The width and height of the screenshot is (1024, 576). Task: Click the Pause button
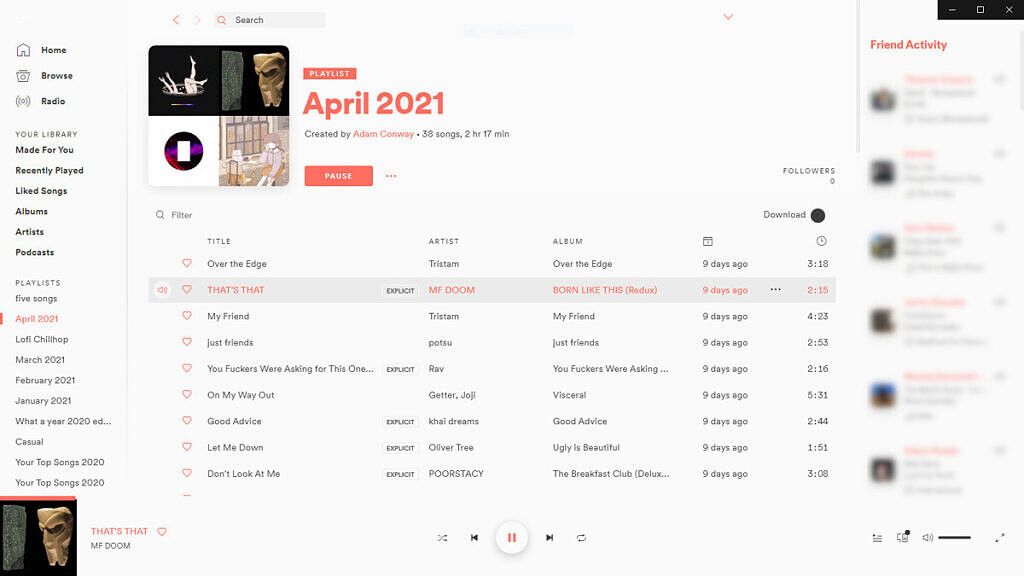click(336, 175)
